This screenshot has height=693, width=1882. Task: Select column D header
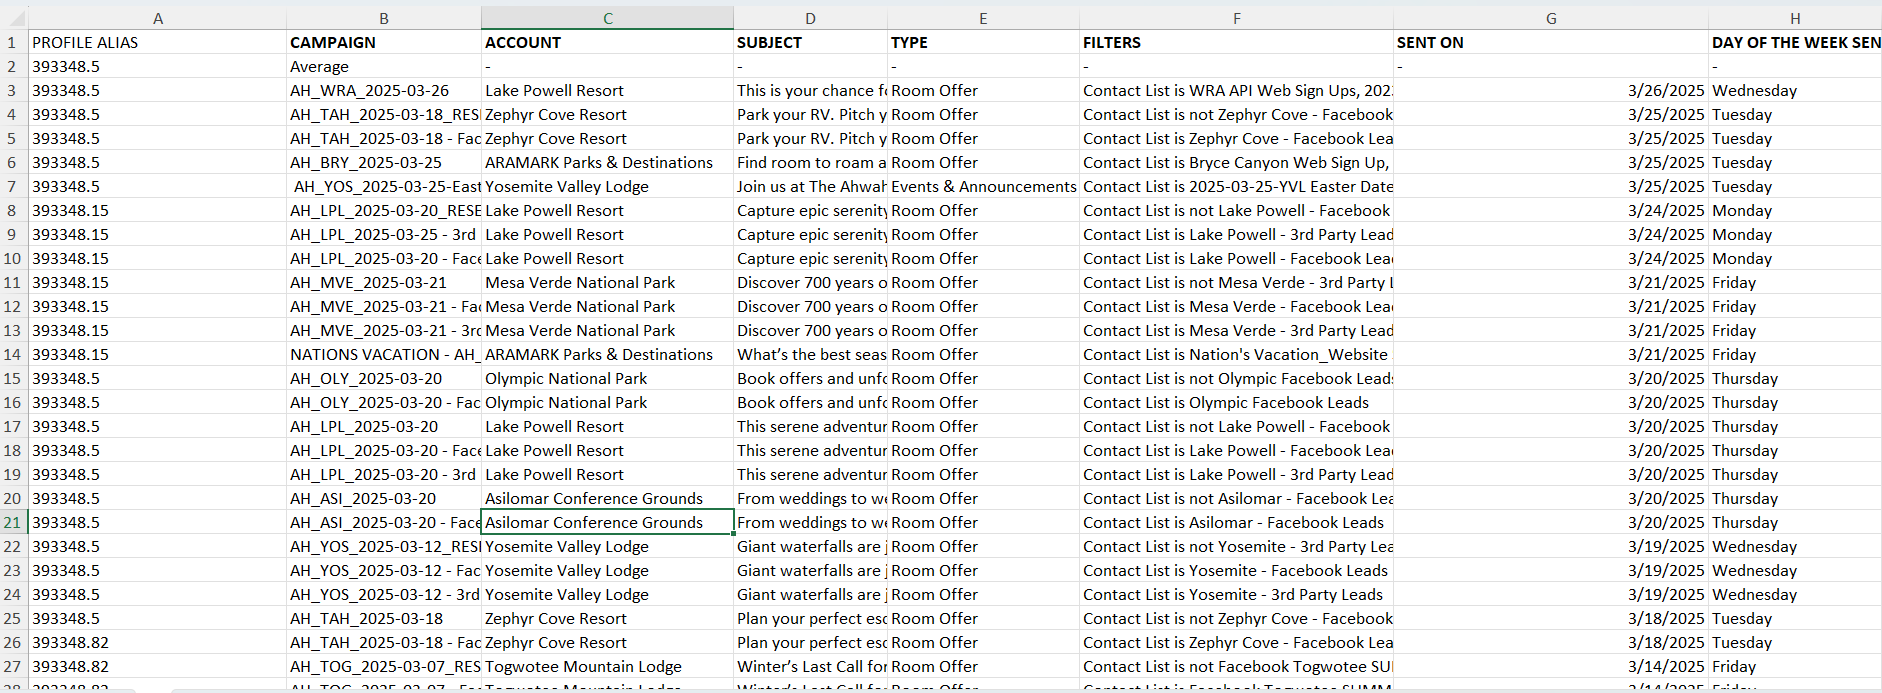[810, 18]
